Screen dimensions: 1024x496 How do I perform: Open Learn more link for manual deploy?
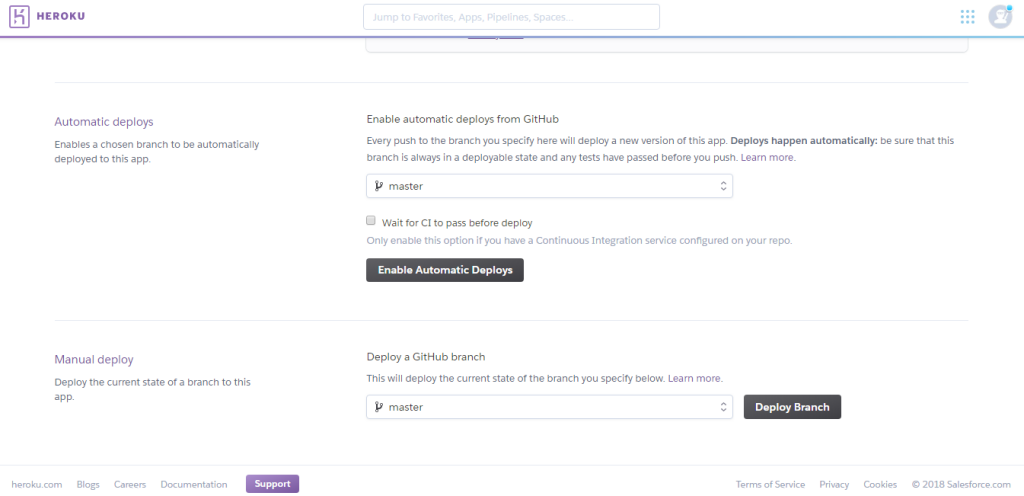click(x=694, y=378)
